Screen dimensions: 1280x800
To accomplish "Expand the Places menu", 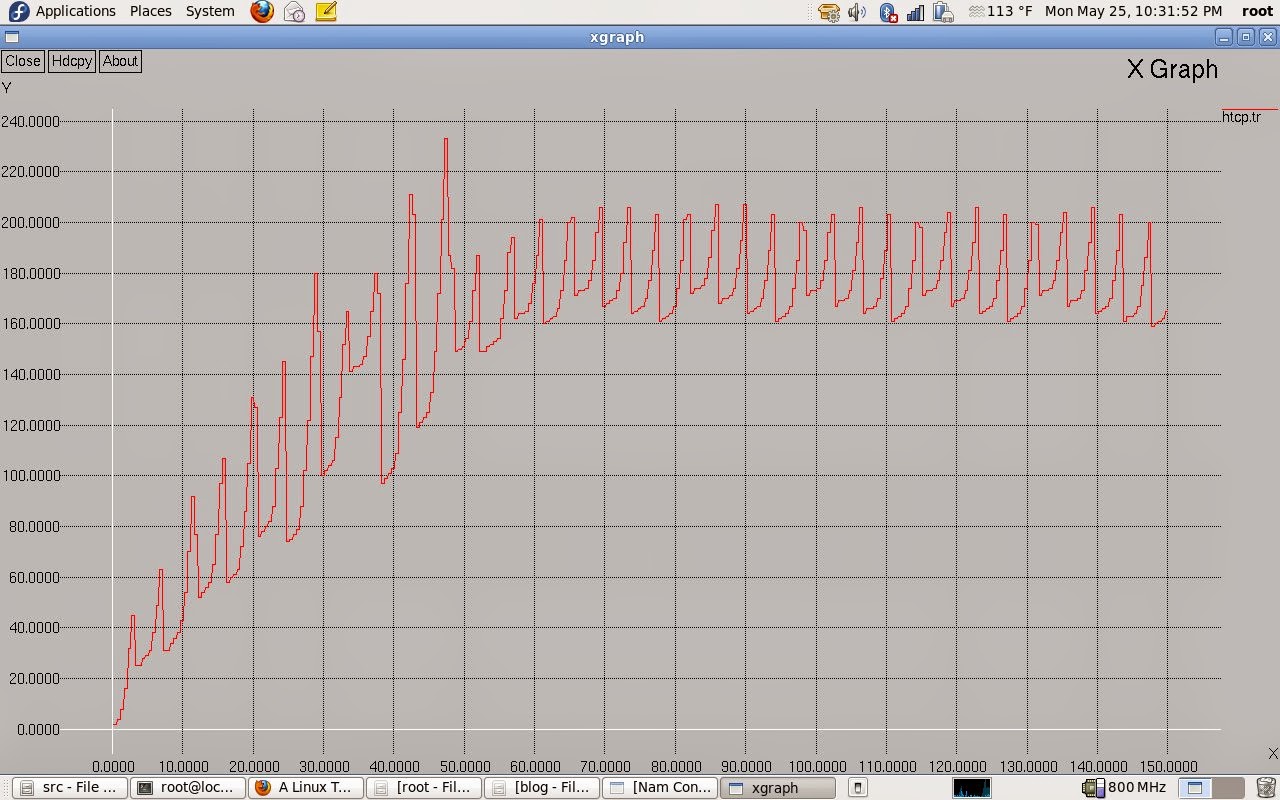I will pyautogui.click(x=150, y=11).
